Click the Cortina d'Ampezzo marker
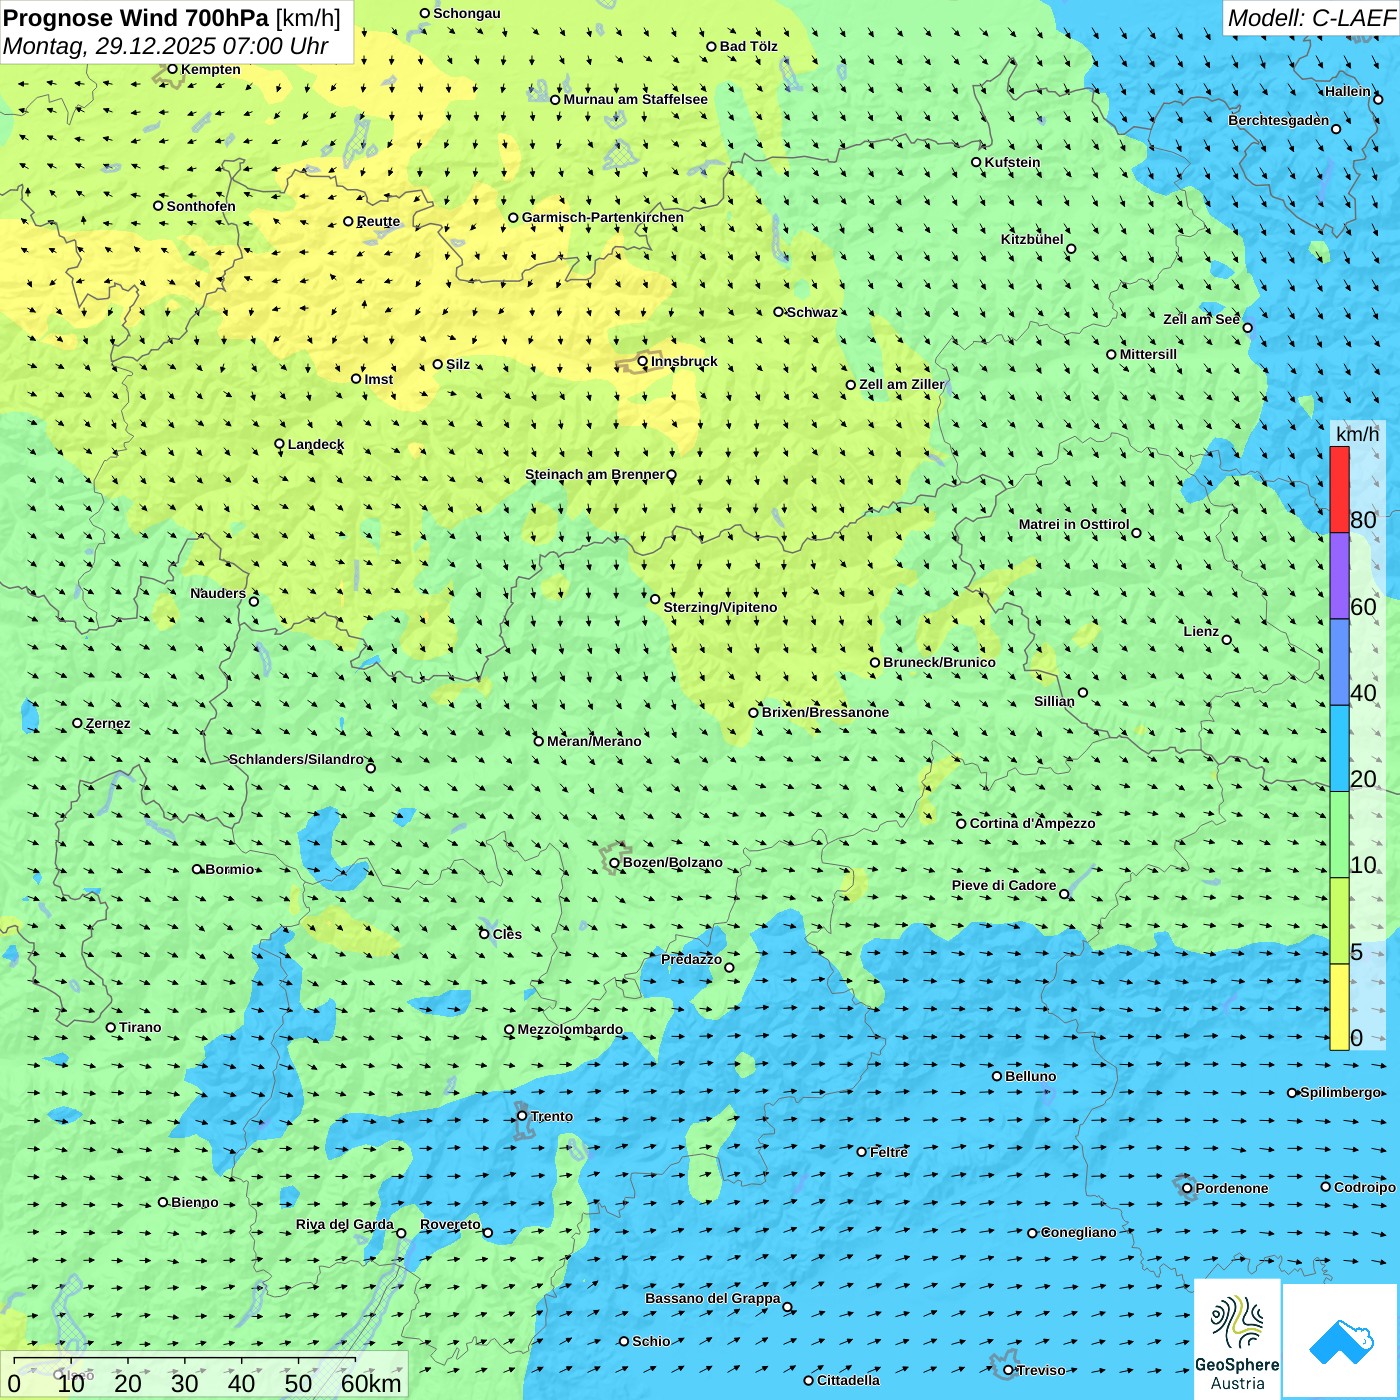The image size is (1400, 1400). click(962, 824)
